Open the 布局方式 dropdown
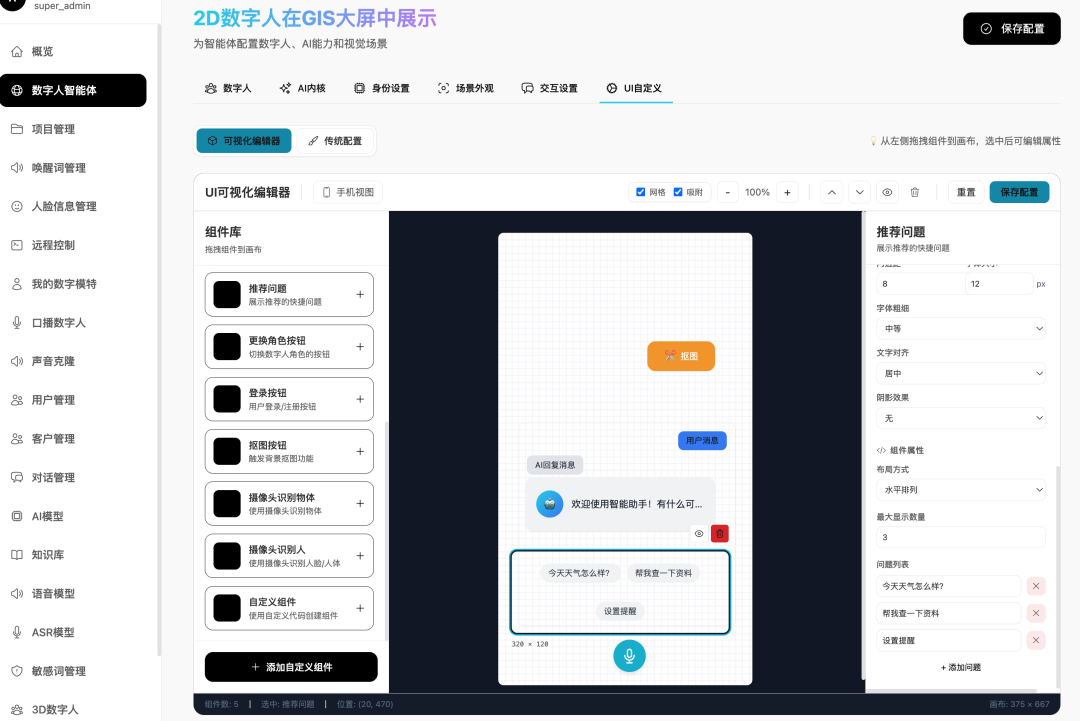Viewport: 1080px width, 721px height. tap(961, 490)
